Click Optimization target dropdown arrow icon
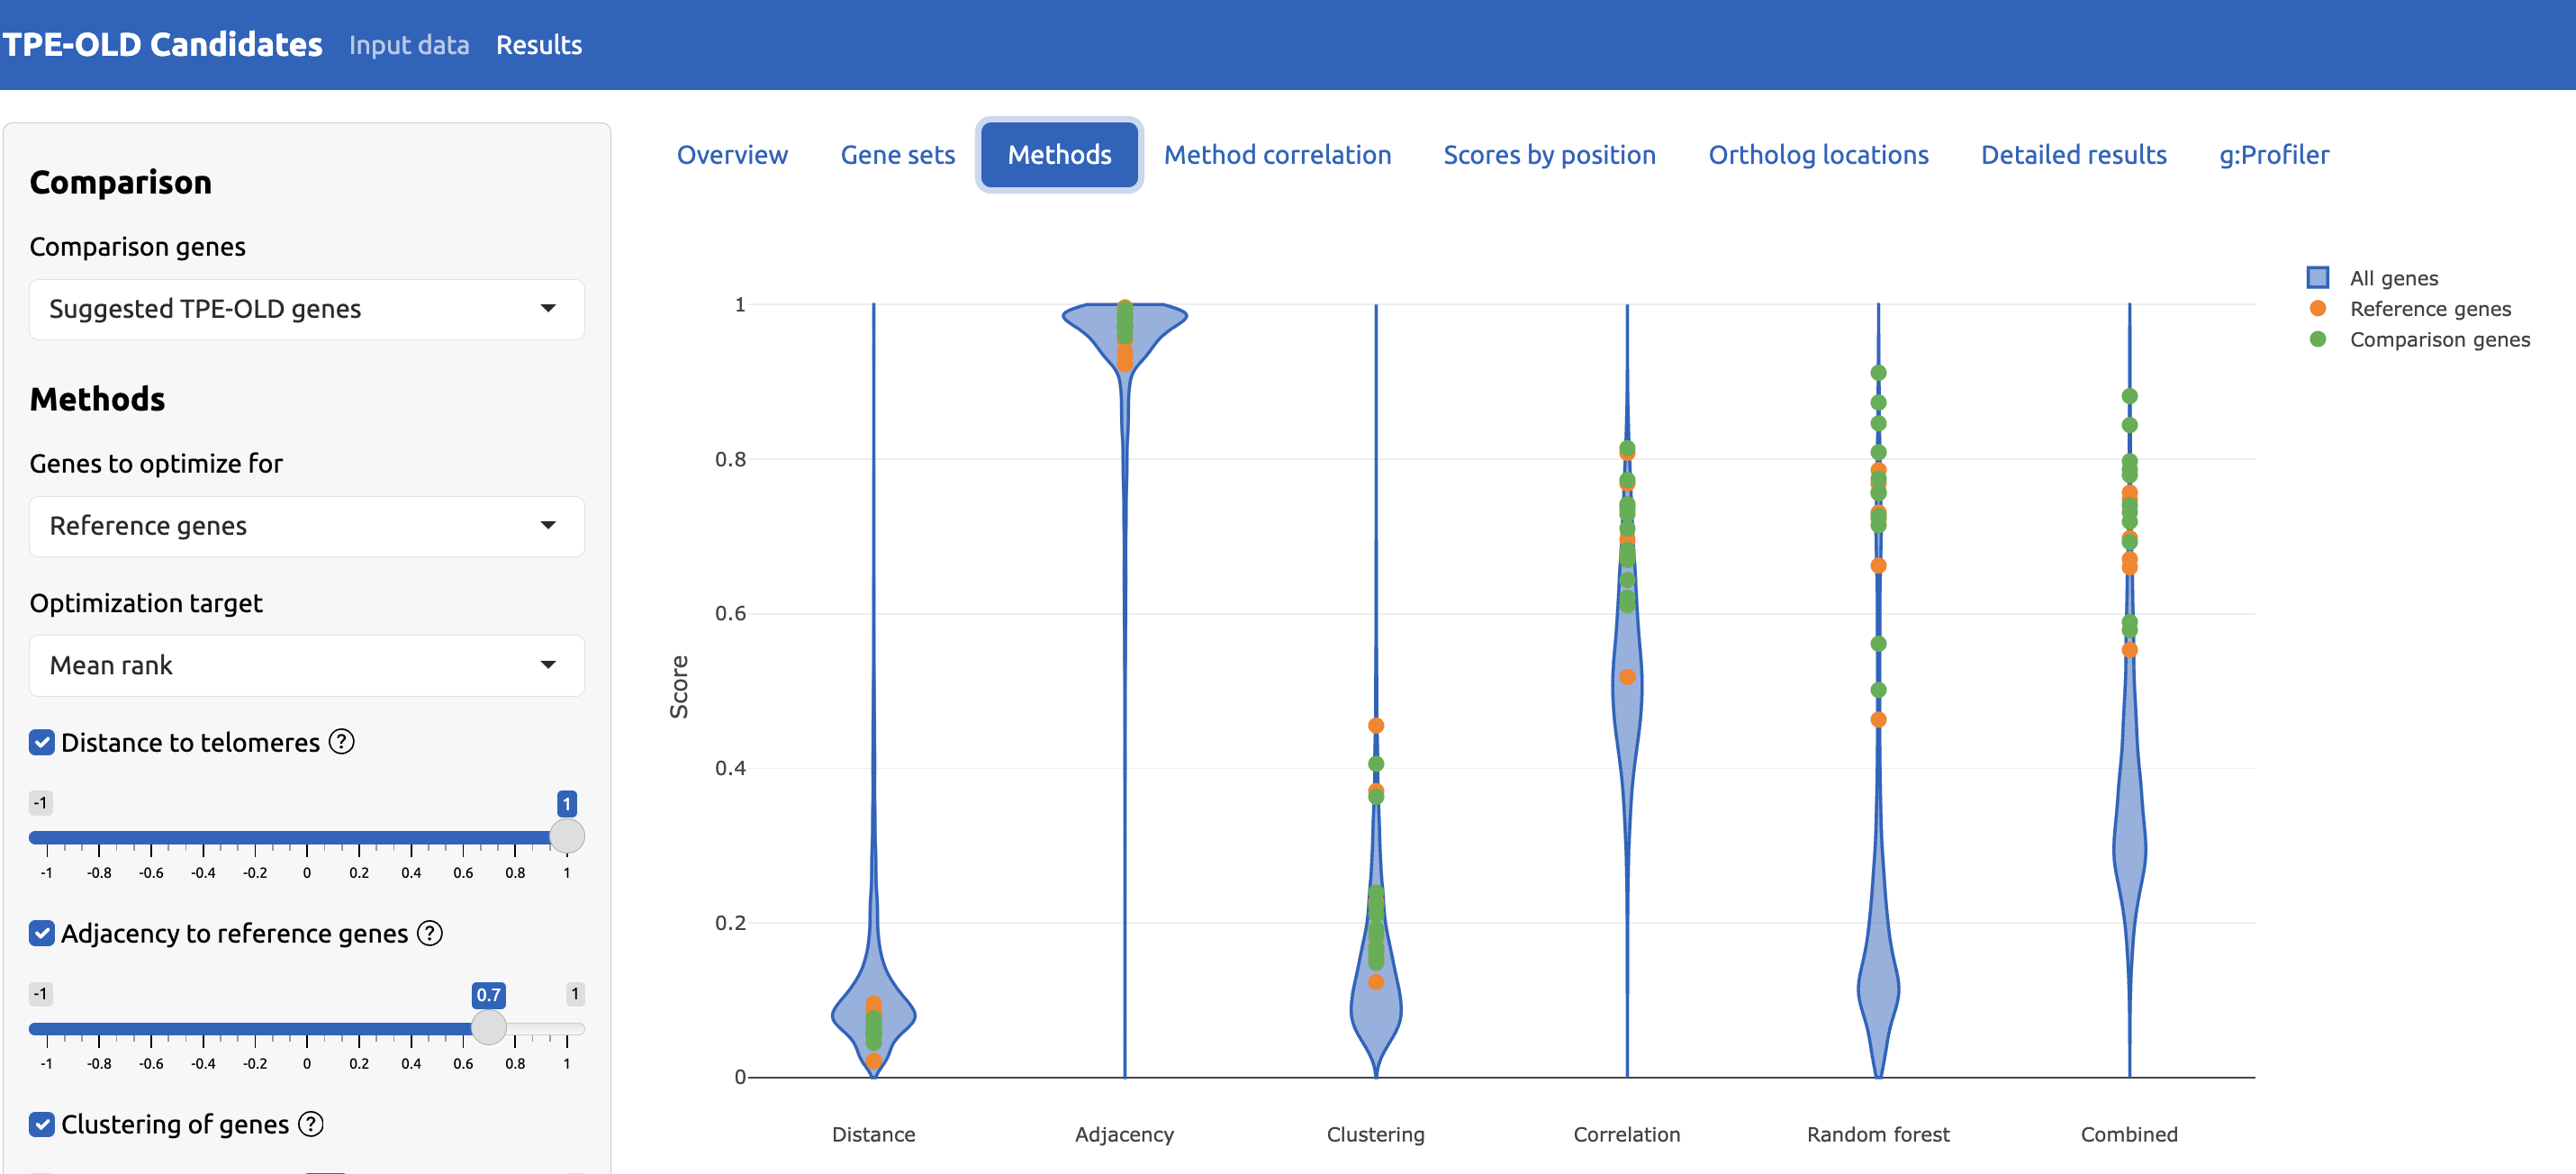This screenshot has width=2576, height=1174. pos(548,666)
